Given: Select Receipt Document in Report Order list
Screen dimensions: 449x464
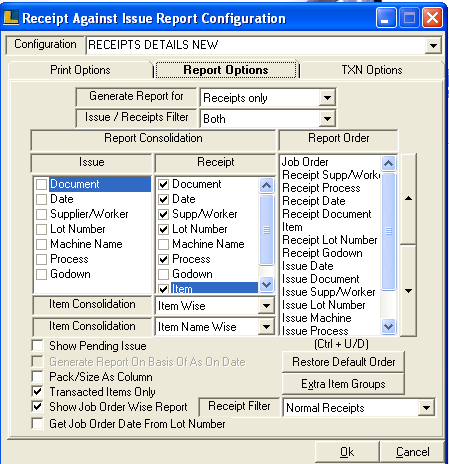Looking at the screenshot, I should point(330,214).
